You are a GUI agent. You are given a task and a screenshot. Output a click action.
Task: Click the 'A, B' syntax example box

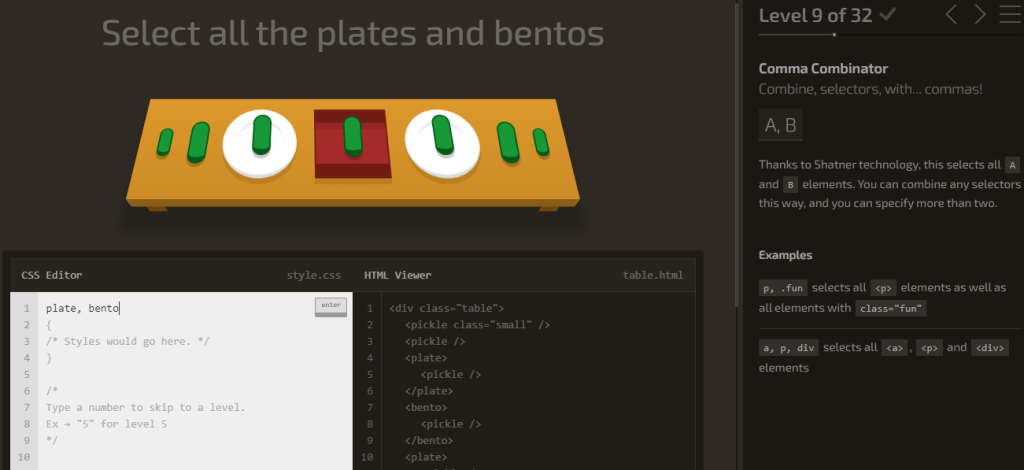tap(780, 125)
